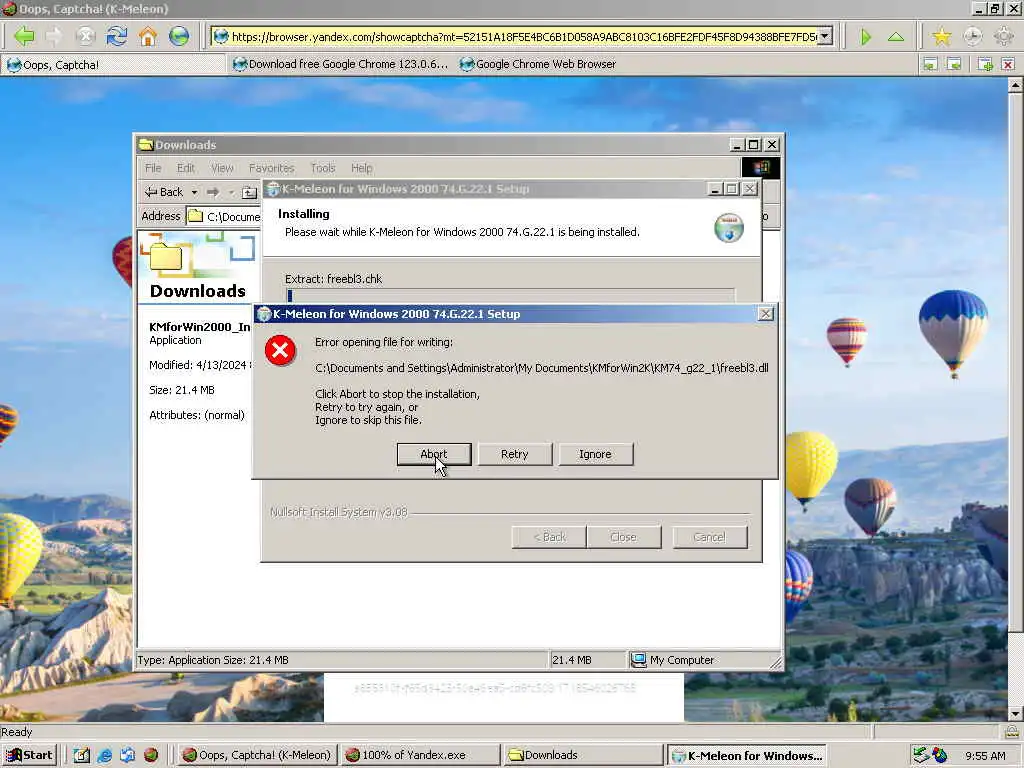Click browser page scrollbar down arrow
This screenshot has height=768, width=1024.
[1015, 713]
